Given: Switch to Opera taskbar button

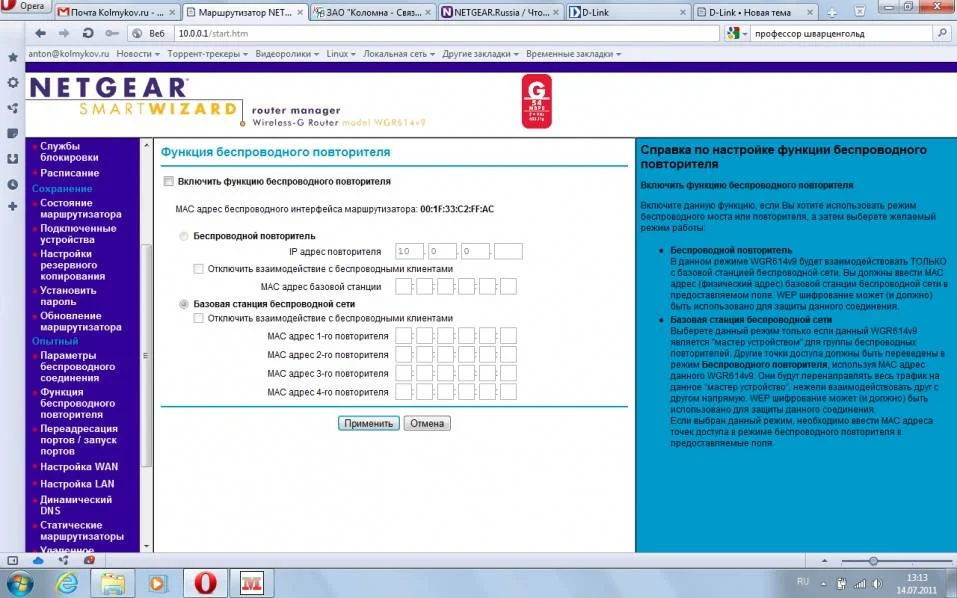Looking at the screenshot, I should 205,583.
